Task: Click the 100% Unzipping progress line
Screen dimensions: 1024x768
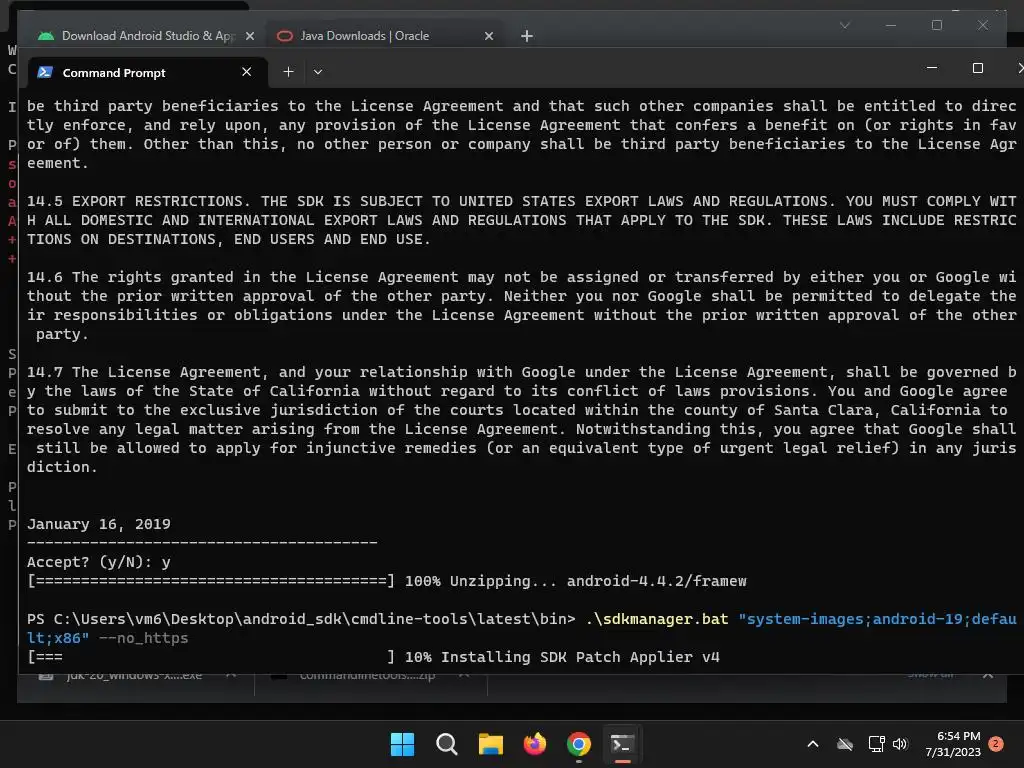Action: click(387, 581)
